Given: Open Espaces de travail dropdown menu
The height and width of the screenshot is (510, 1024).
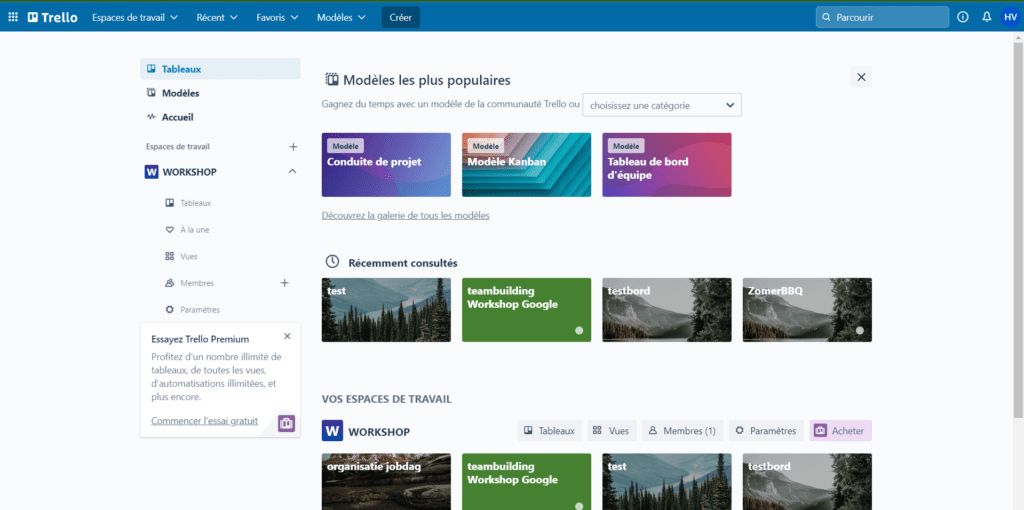Looking at the screenshot, I should click(135, 18).
